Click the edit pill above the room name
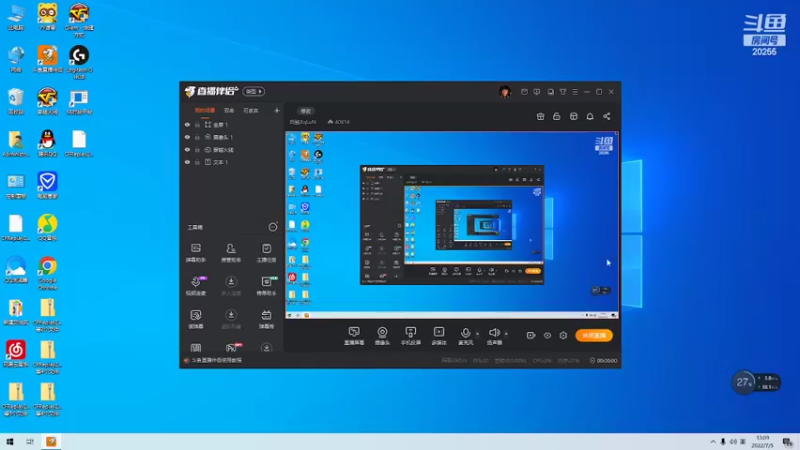 point(306,111)
